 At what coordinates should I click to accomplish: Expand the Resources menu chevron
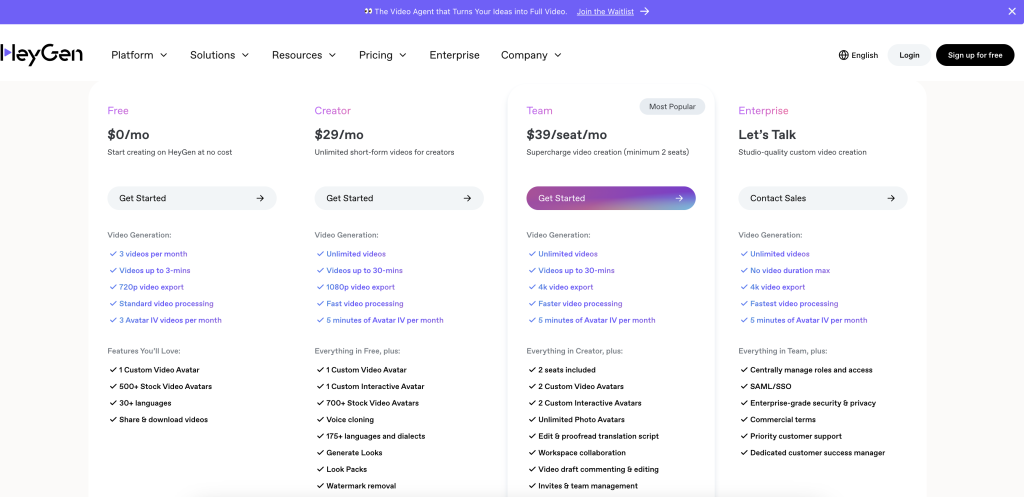[332, 56]
